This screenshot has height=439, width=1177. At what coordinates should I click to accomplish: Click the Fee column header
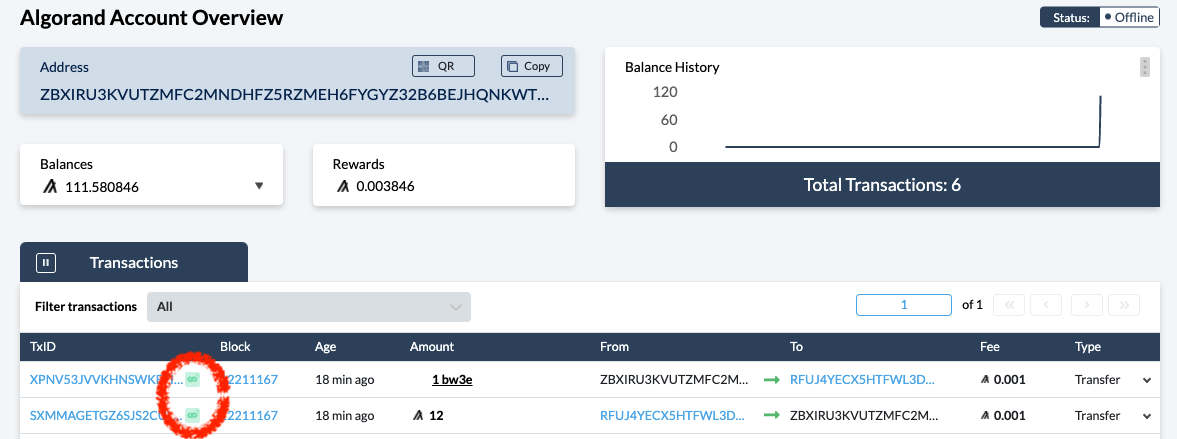[989, 347]
